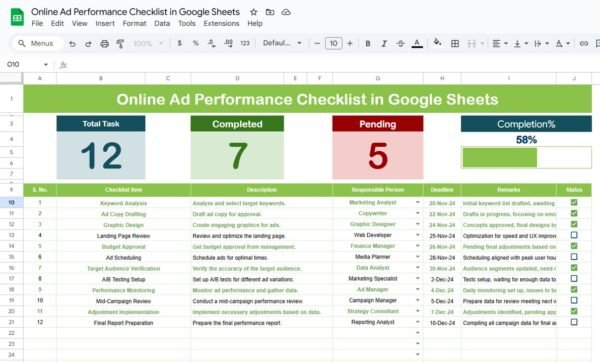Open the cell borders options

455,44
